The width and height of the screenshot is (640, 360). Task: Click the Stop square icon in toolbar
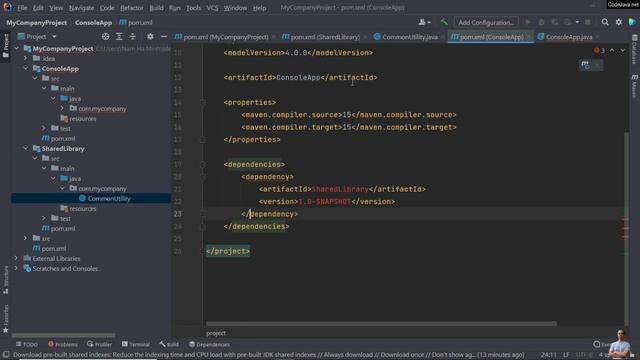[588, 22]
